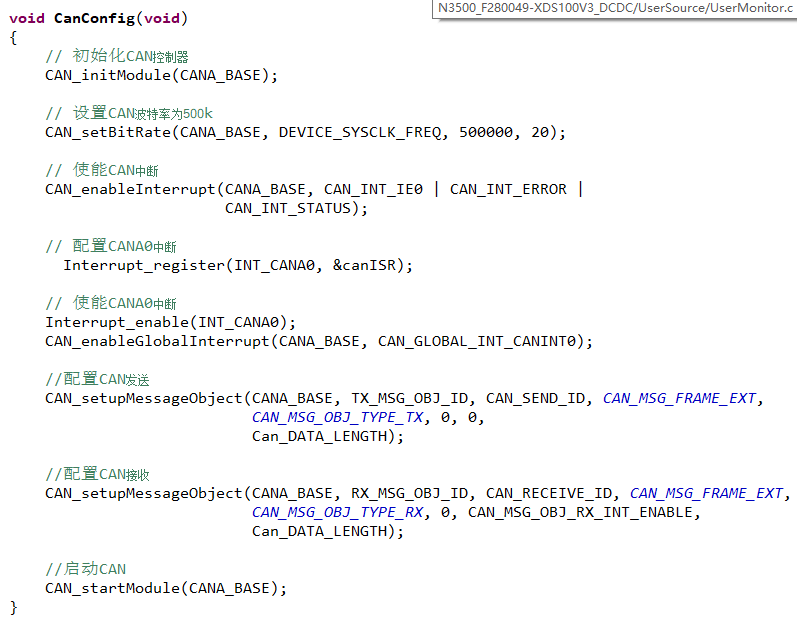The width and height of the screenshot is (797, 630).
Task: Click CAN_MSG_FRAME_EXT in the TX setup call
Action: tap(680, 398)
